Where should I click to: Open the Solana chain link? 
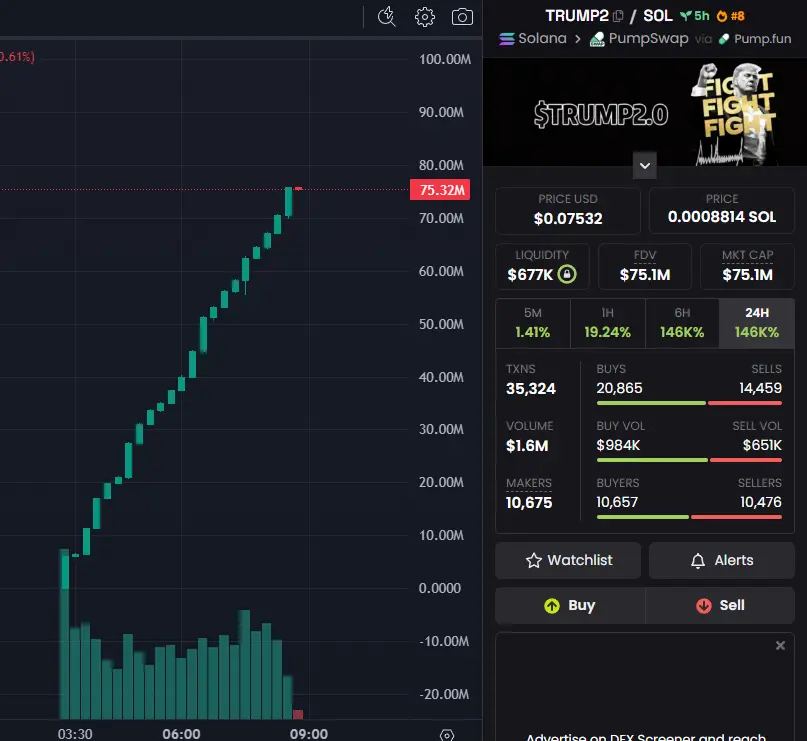coord(533,39)
